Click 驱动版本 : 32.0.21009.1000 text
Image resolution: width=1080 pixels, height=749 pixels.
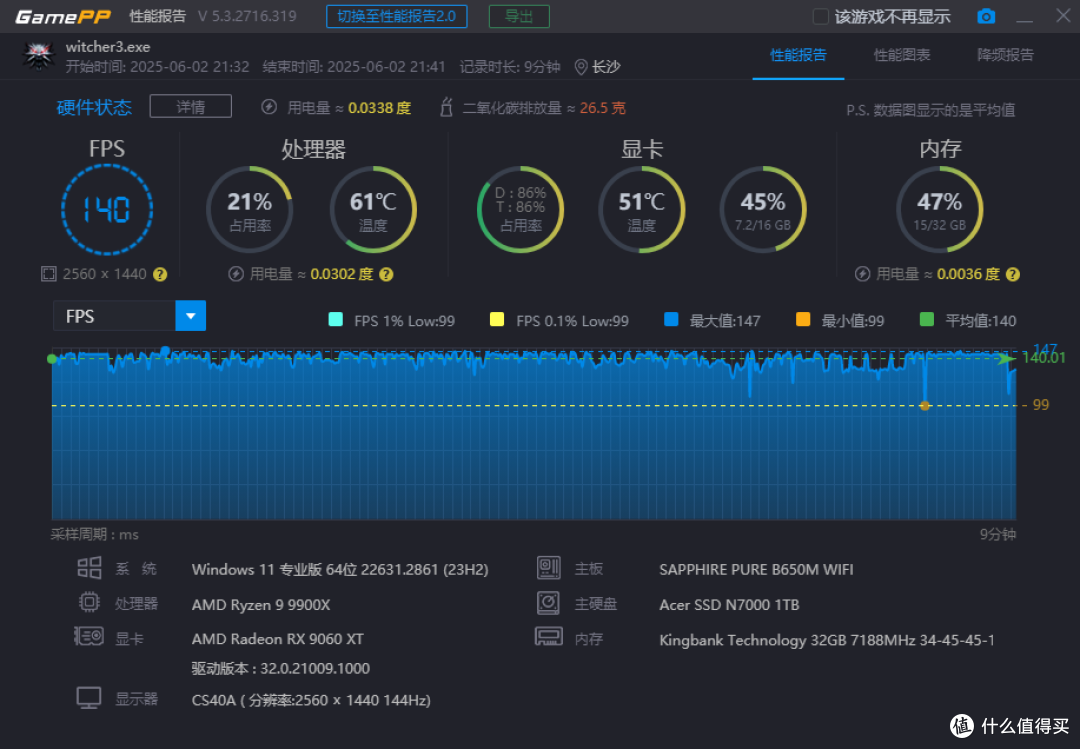click(x=281, y=668)
